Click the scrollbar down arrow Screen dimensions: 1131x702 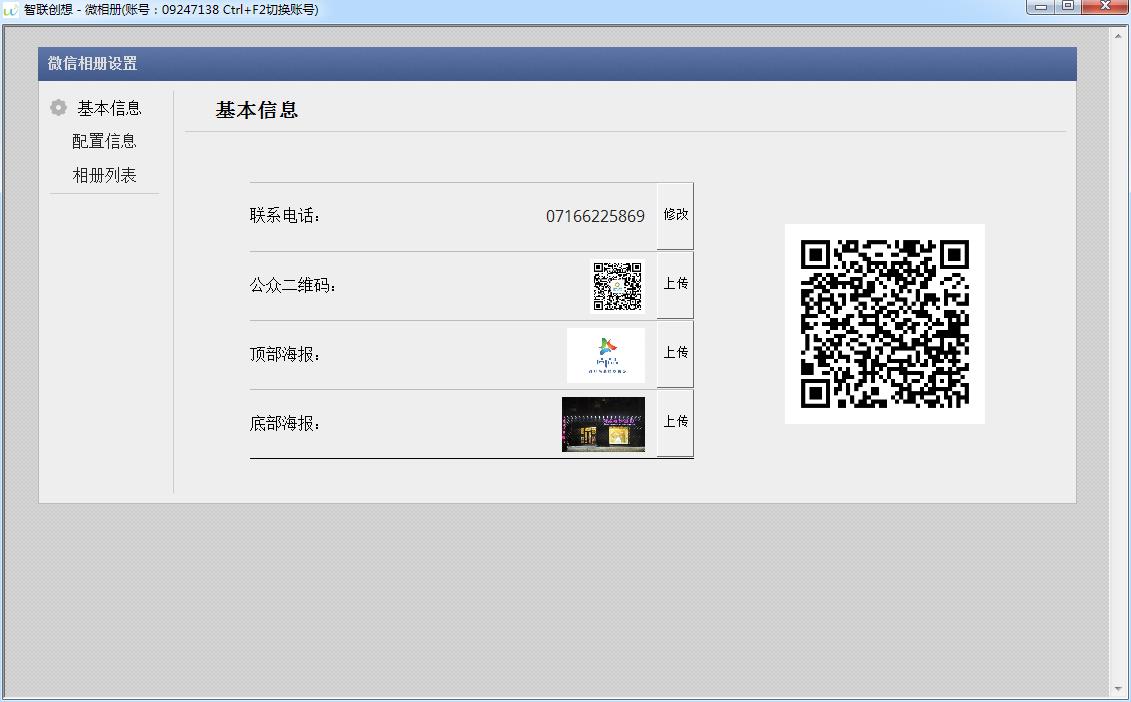point(1119,690)
